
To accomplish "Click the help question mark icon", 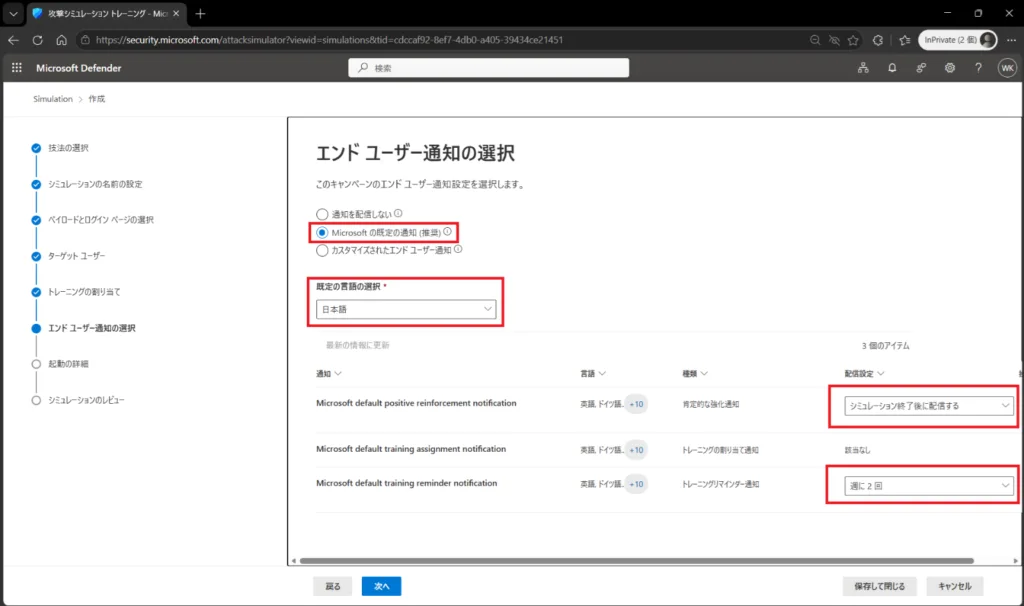I will point(978,68).
